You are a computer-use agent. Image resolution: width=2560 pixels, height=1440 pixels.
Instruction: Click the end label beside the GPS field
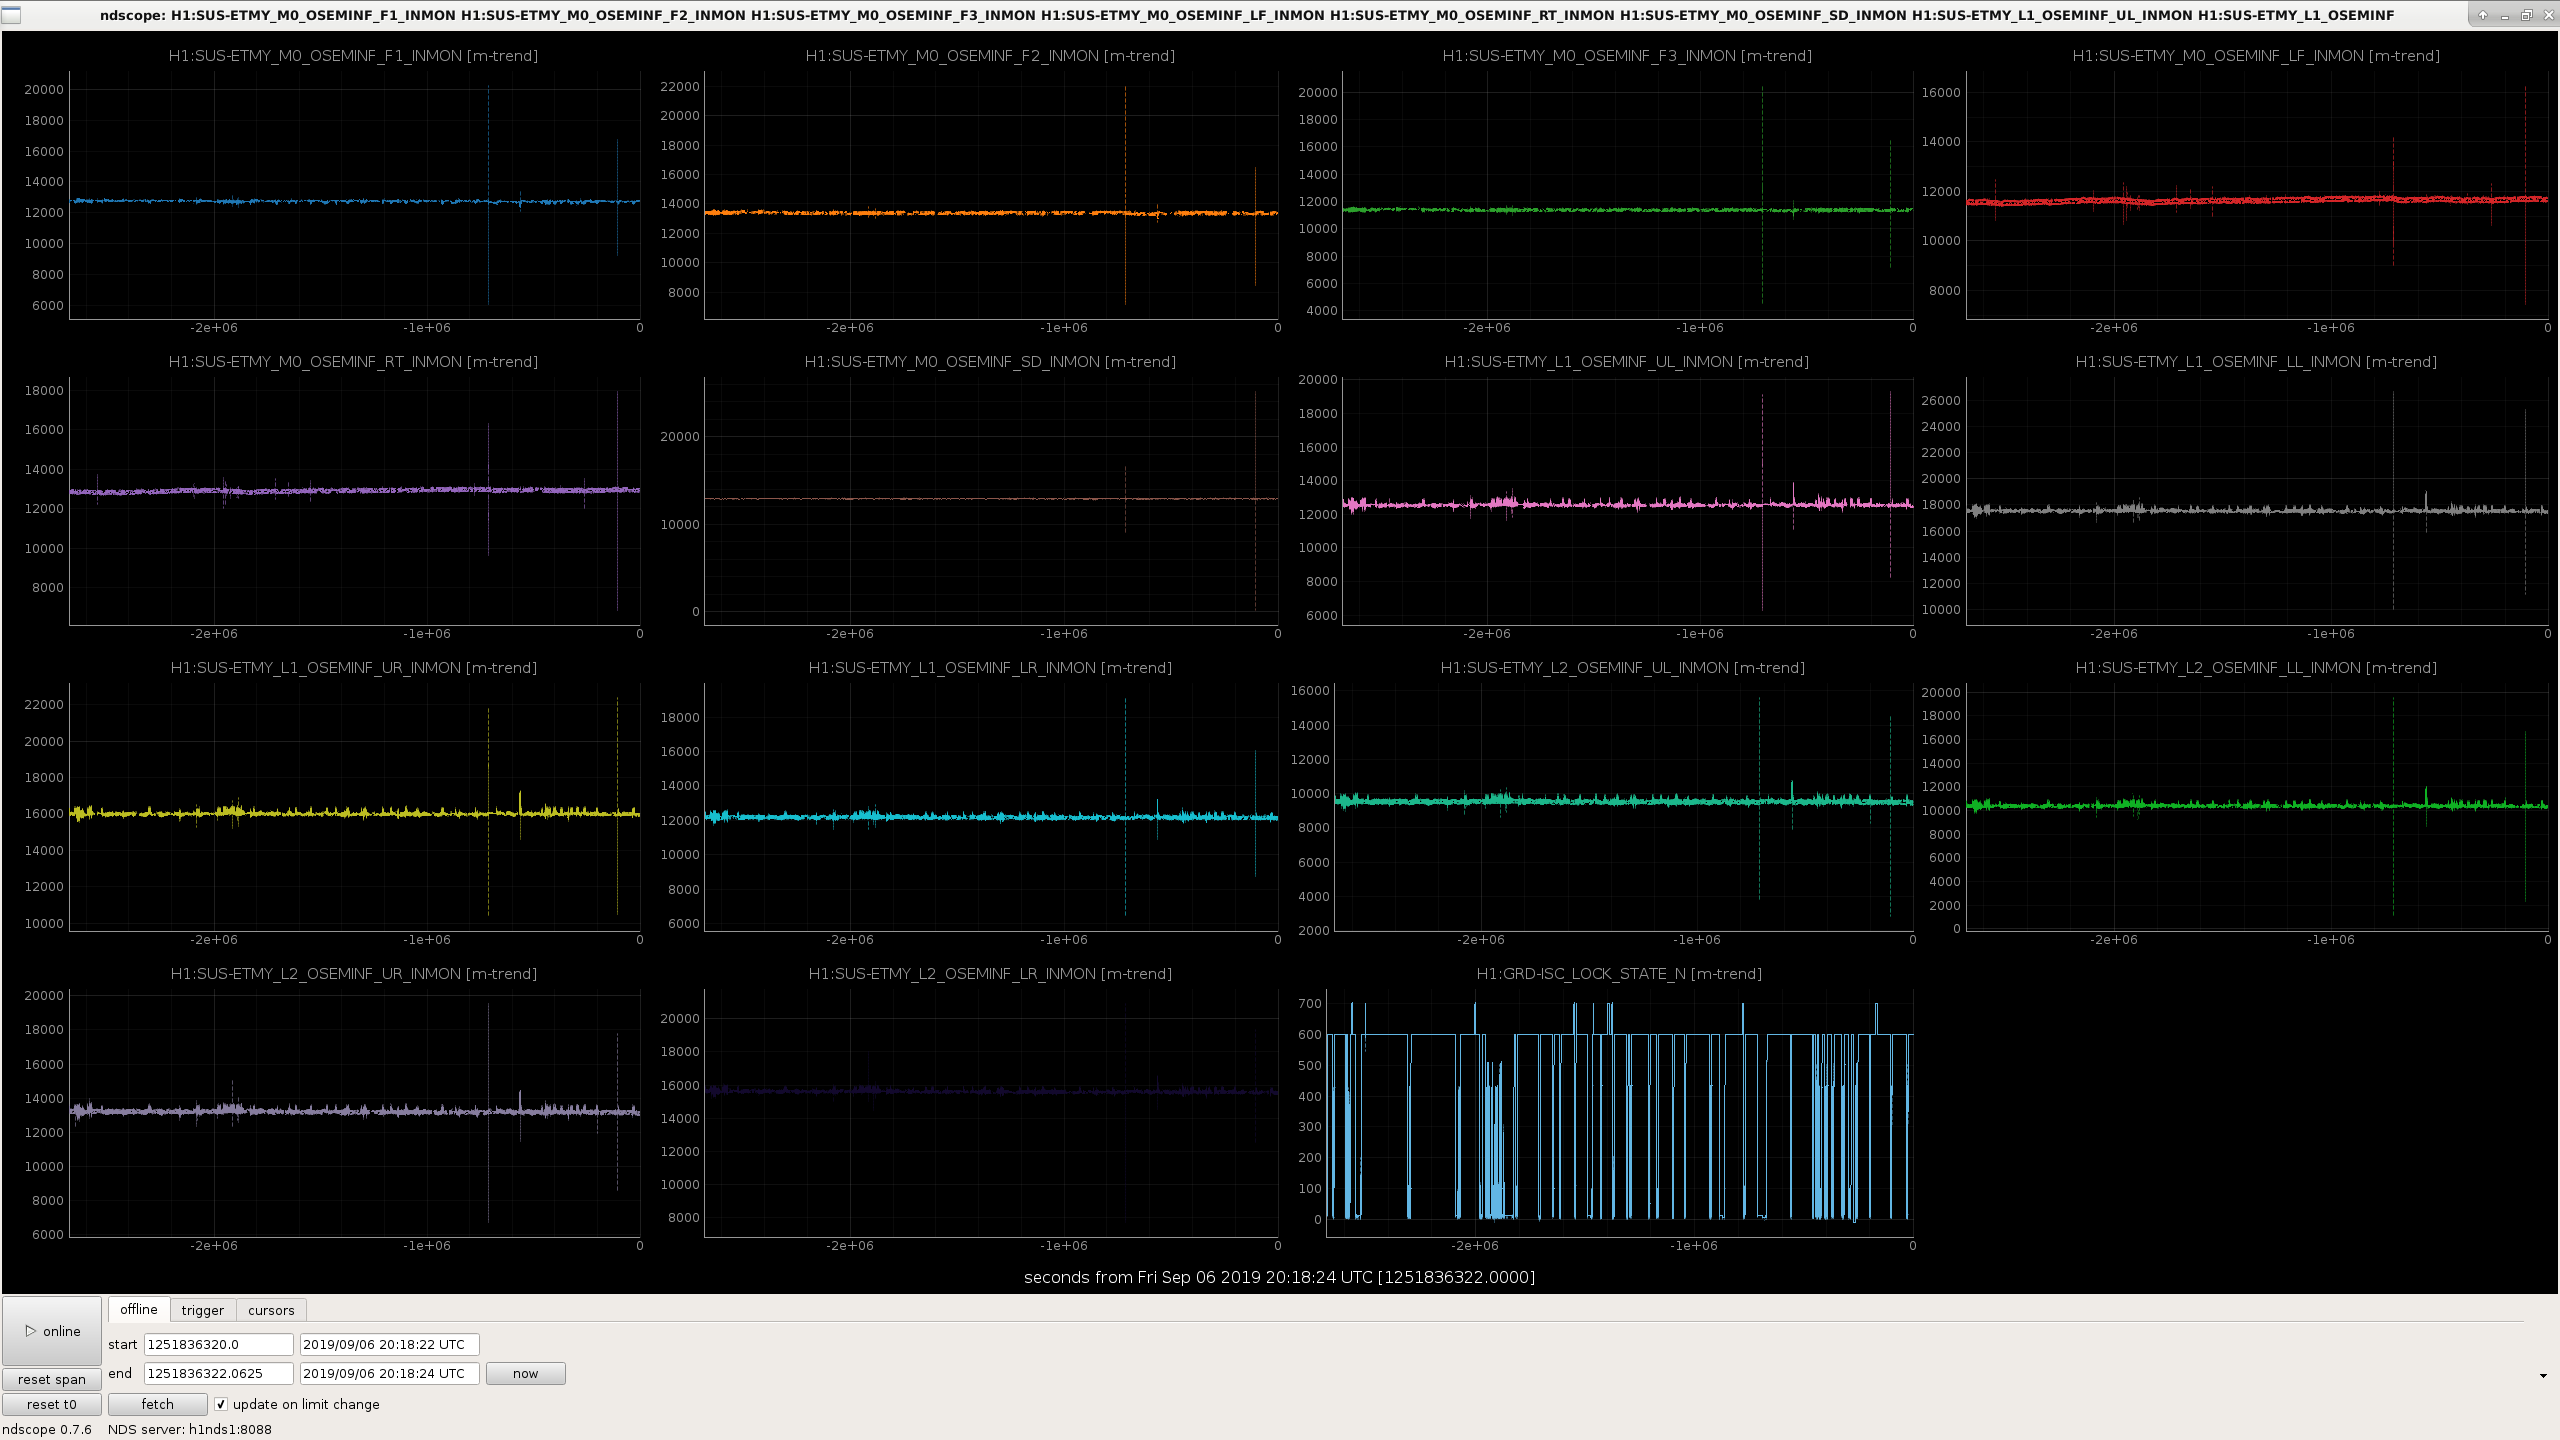click(120, 1373)
